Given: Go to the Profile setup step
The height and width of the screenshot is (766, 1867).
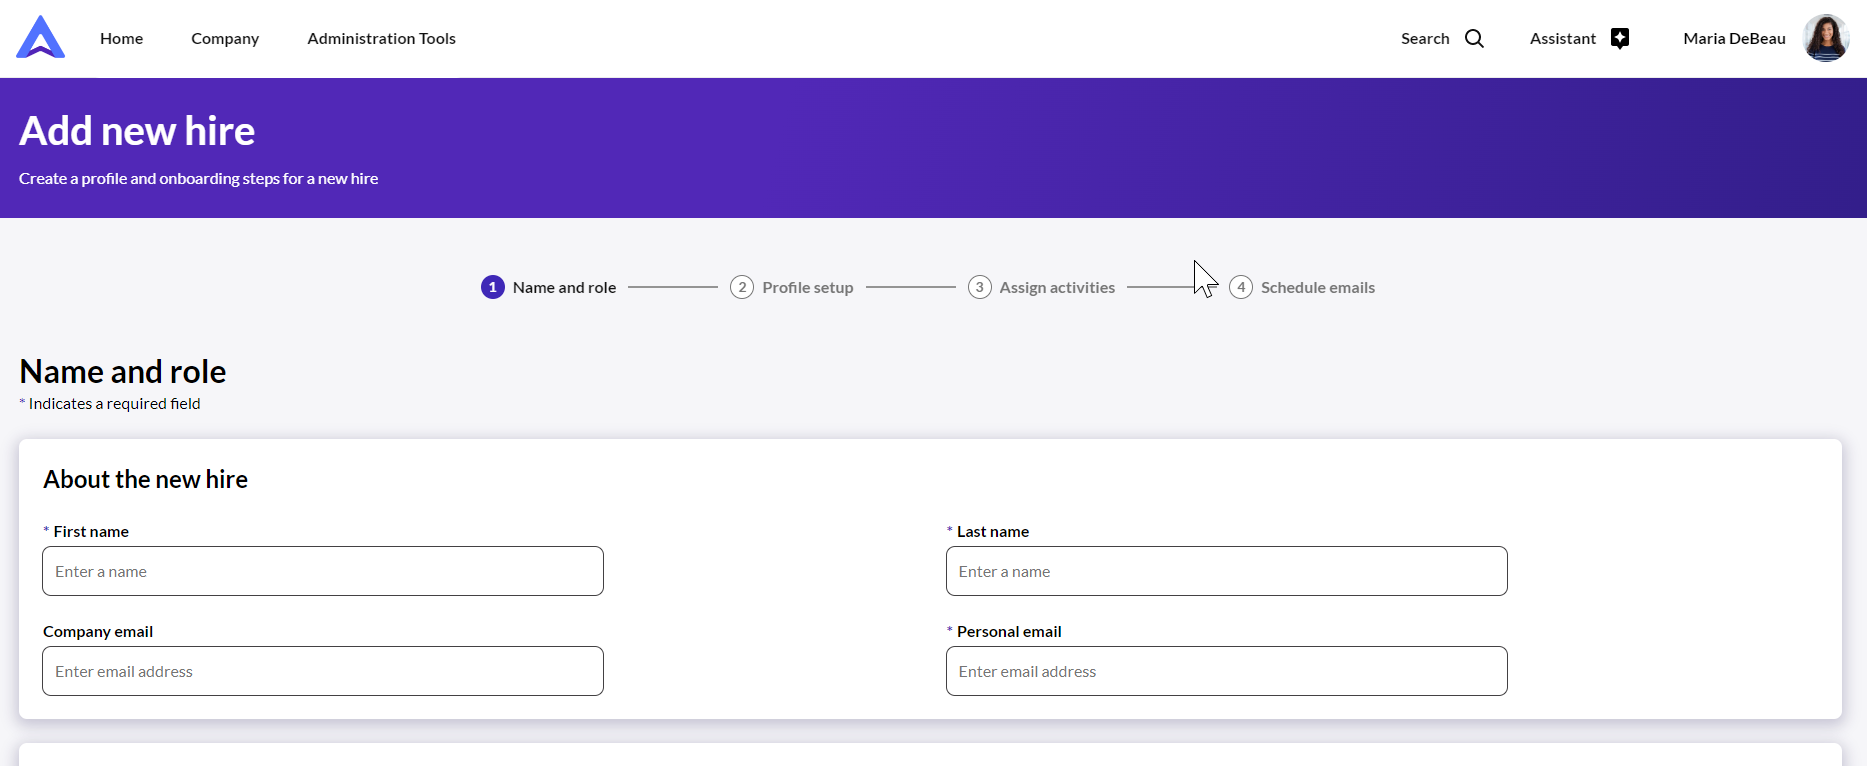Looking at the screenshot, I should pos(808,287).
